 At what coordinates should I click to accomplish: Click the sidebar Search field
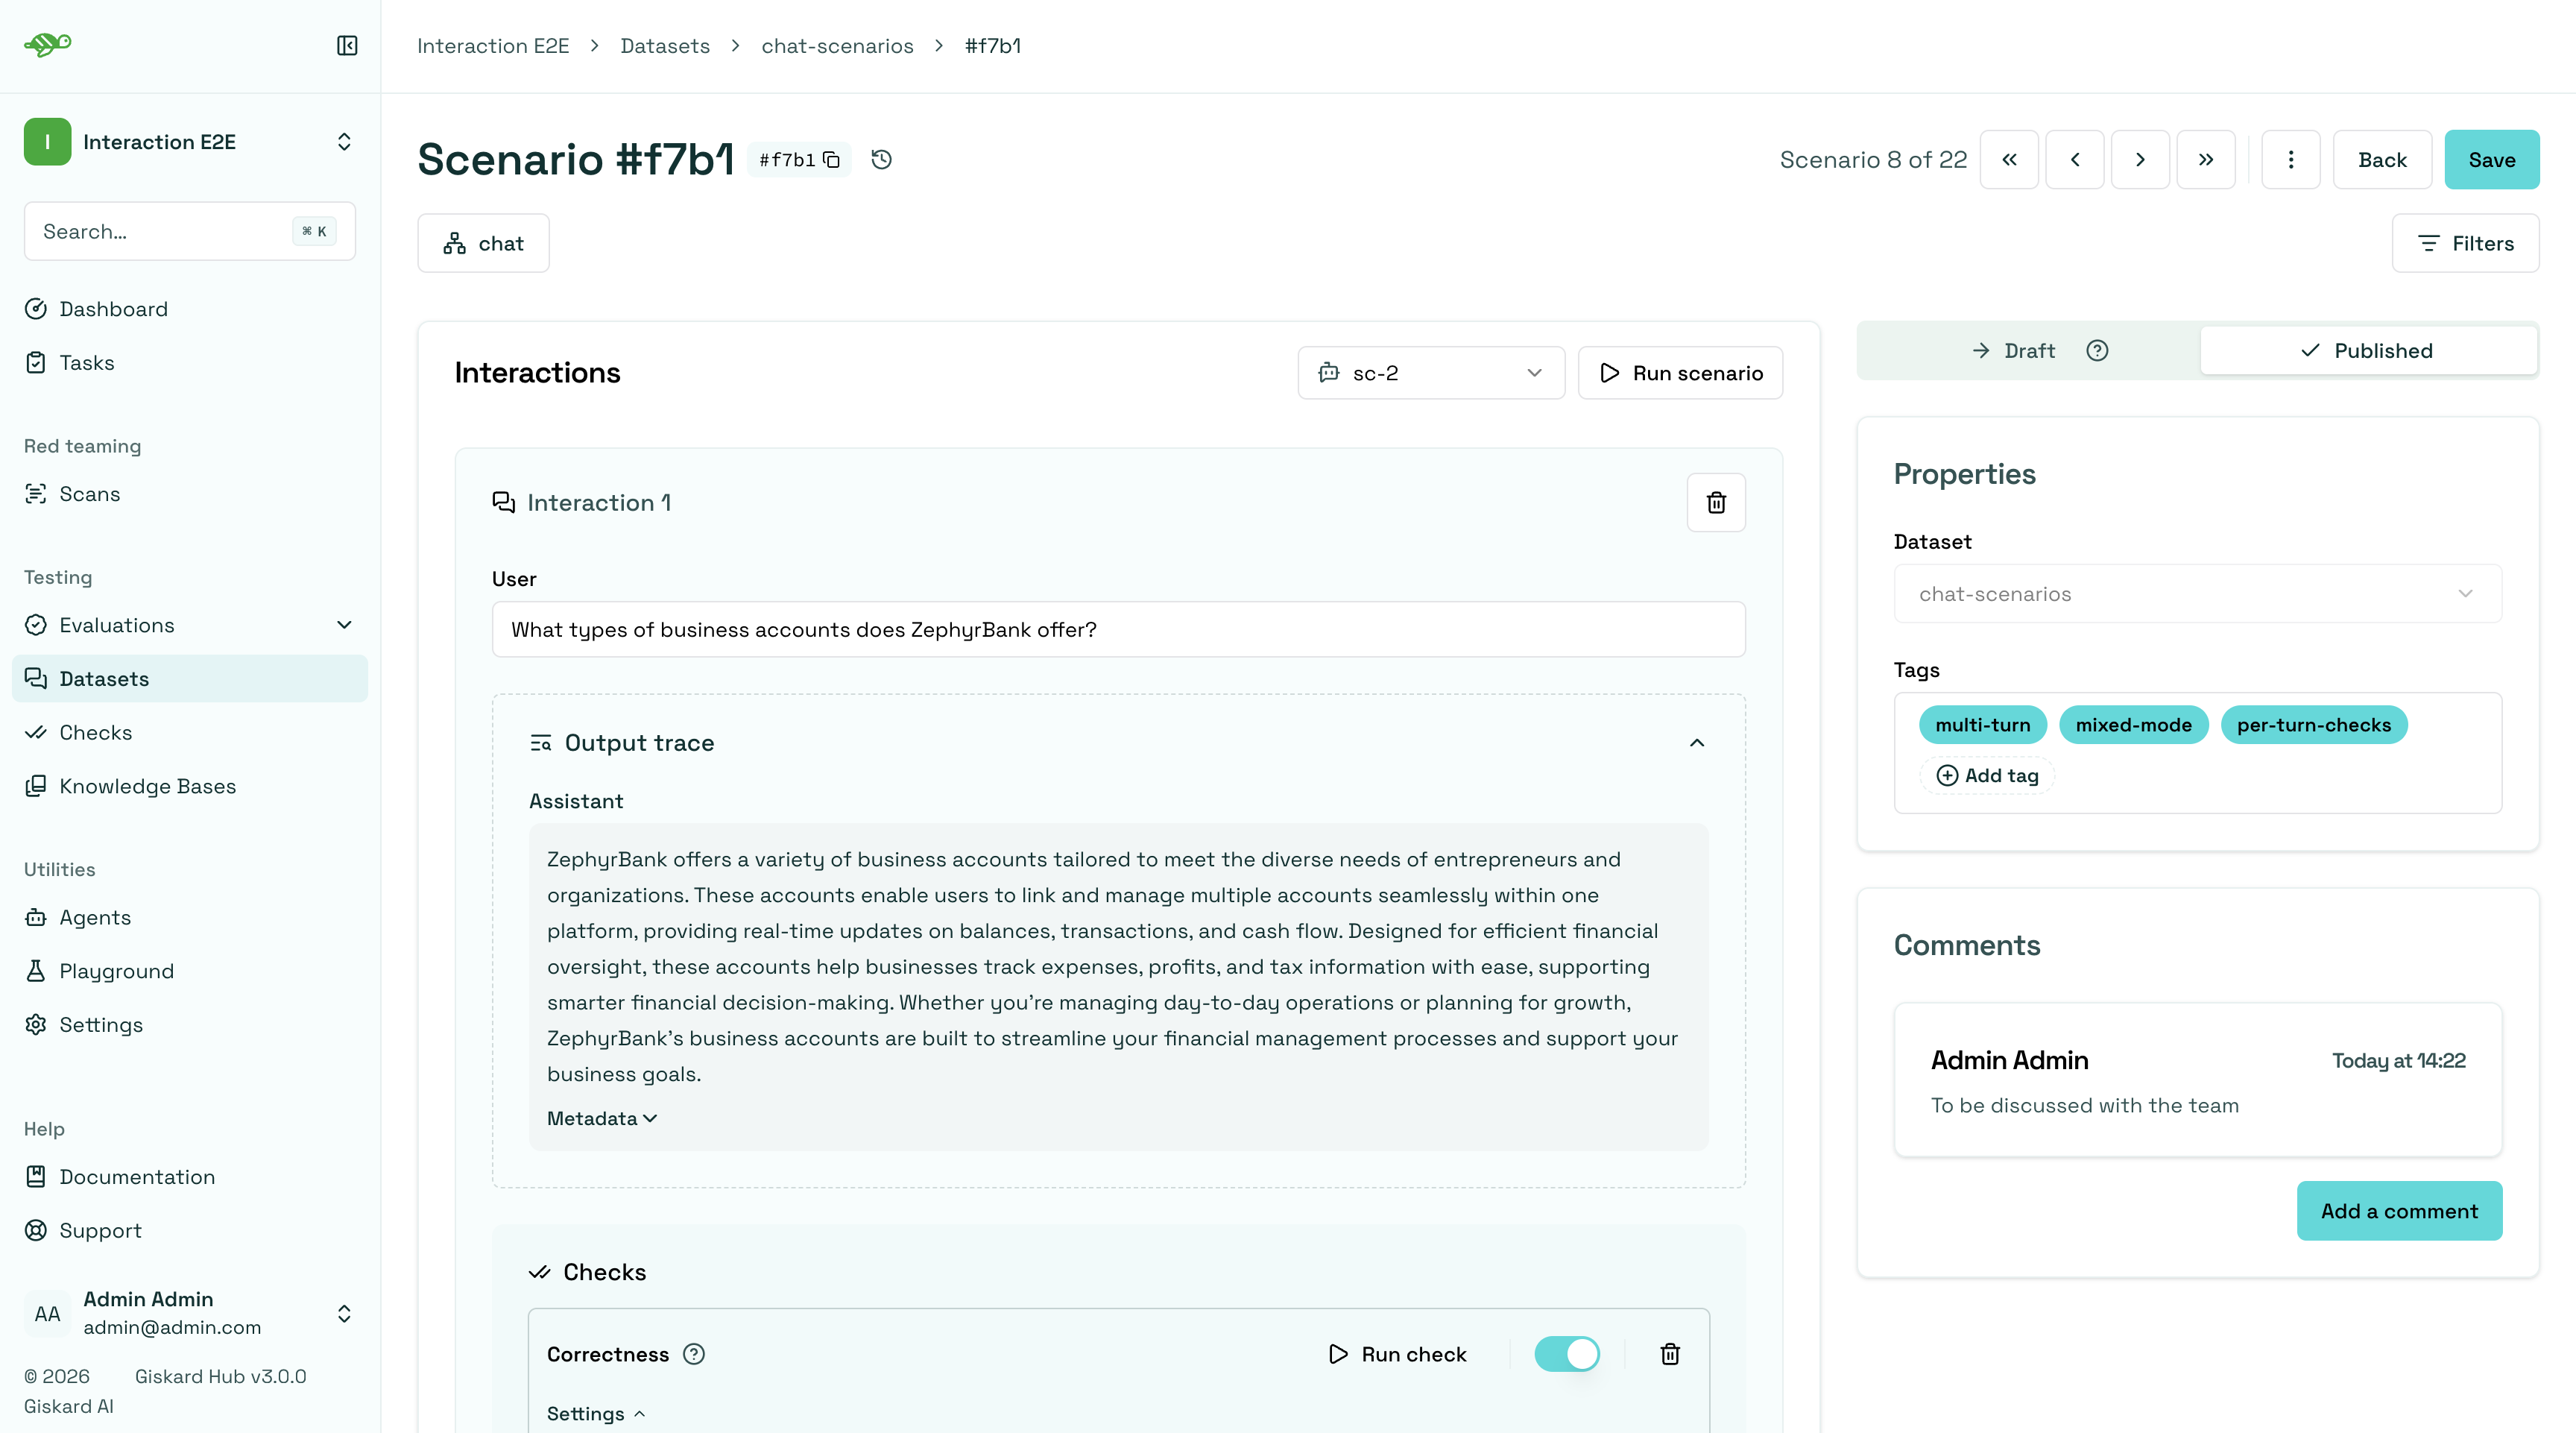coord(190,231)
